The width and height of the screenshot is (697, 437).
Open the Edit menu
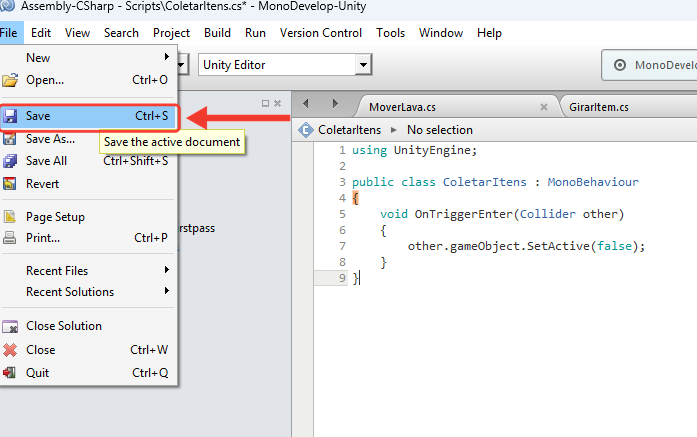click(41, 33)
